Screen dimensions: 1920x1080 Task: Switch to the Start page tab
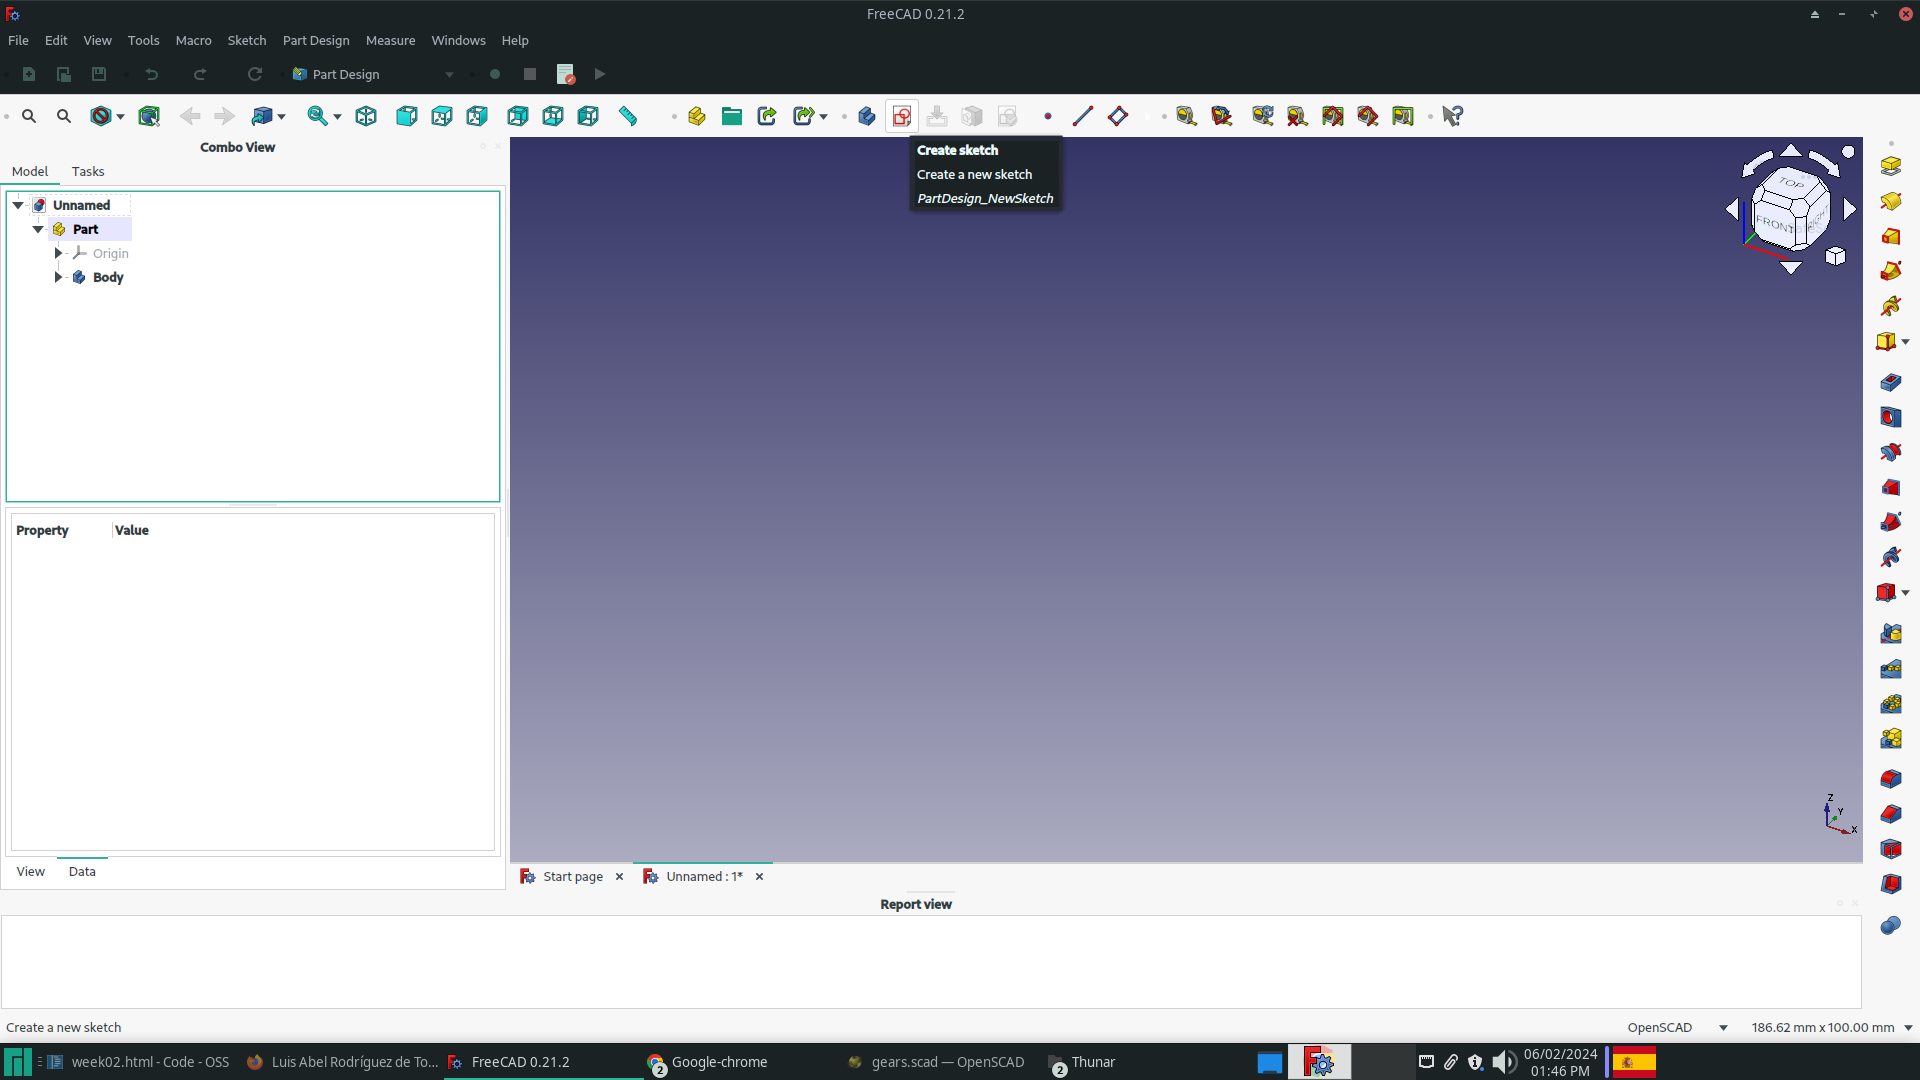(x=573, y=876)
